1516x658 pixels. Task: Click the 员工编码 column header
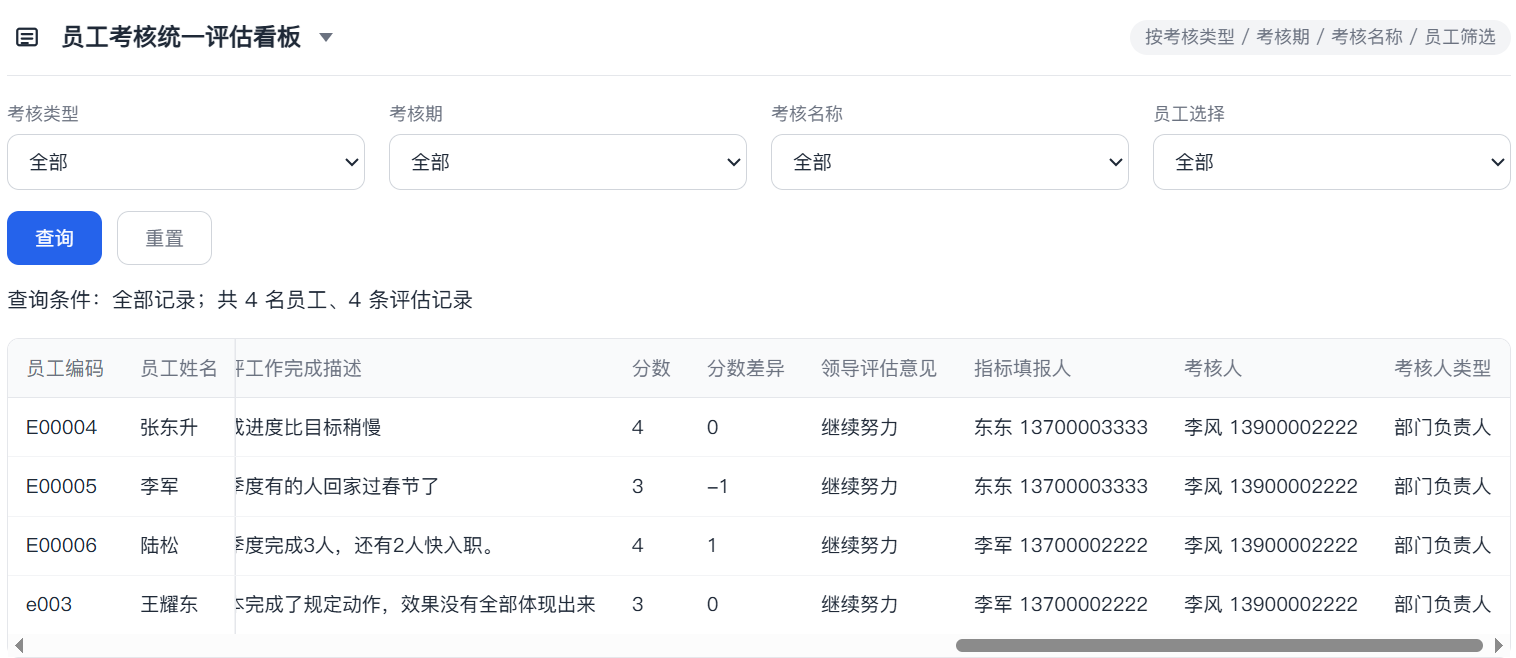point(65,369)
